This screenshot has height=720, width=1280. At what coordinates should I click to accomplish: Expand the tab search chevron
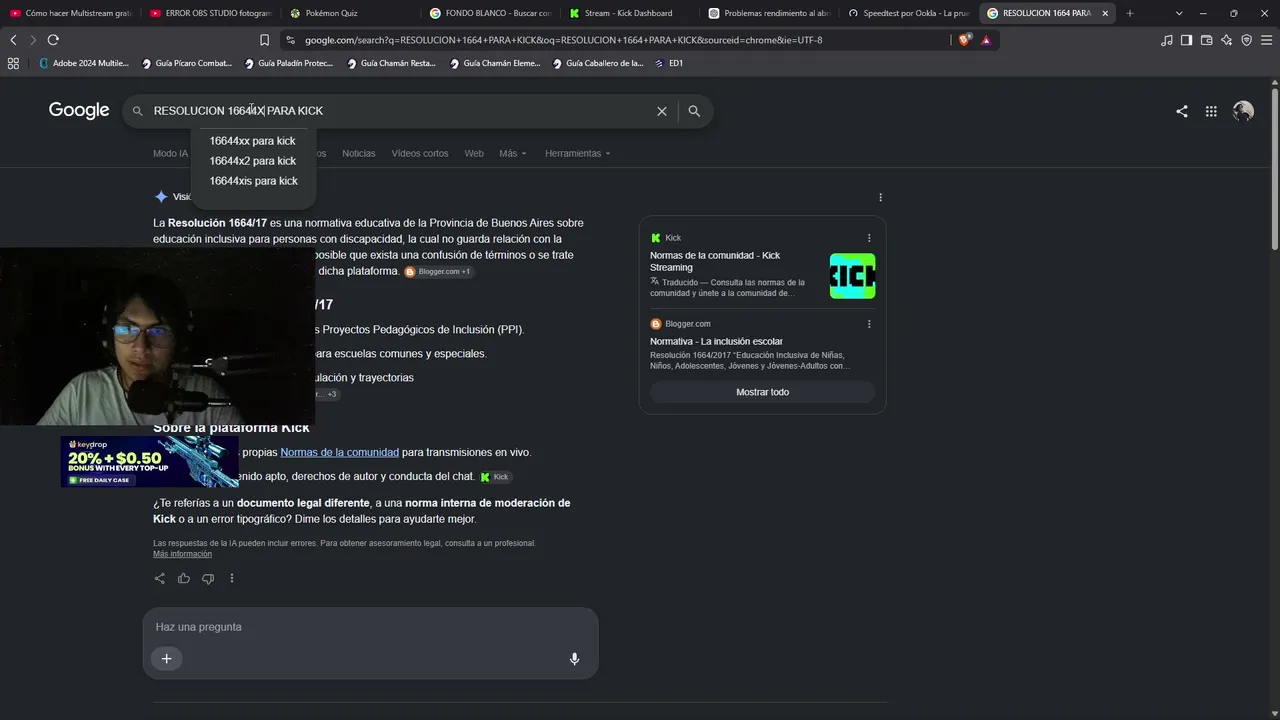pos(1179,13)
